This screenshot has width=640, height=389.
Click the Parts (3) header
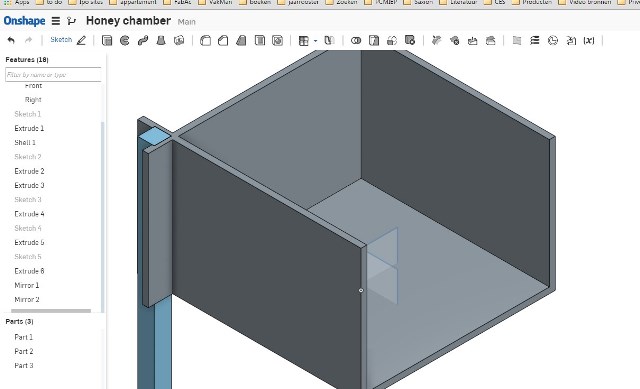[x=19, y=322]
